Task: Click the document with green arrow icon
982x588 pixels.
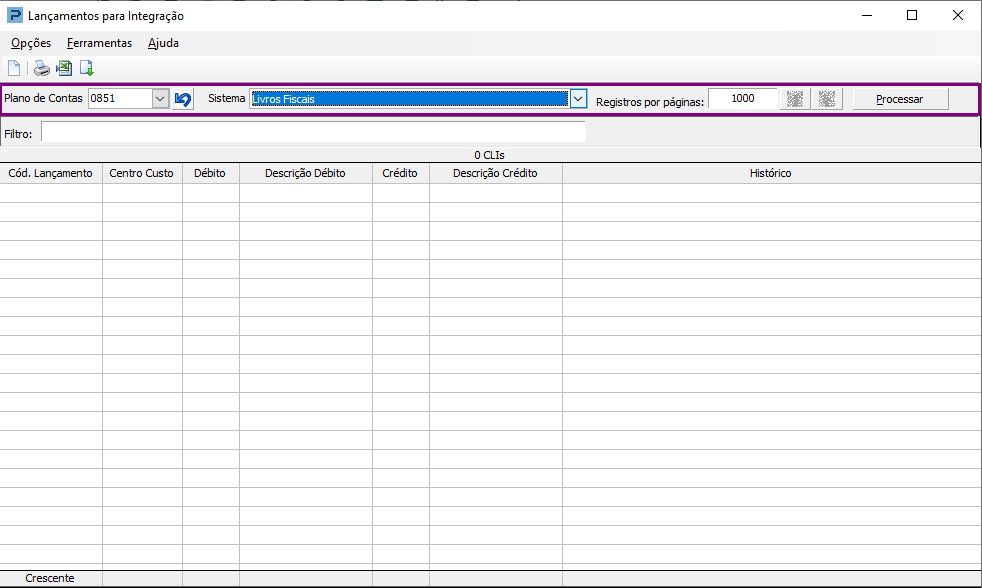Action: (86, 68)
